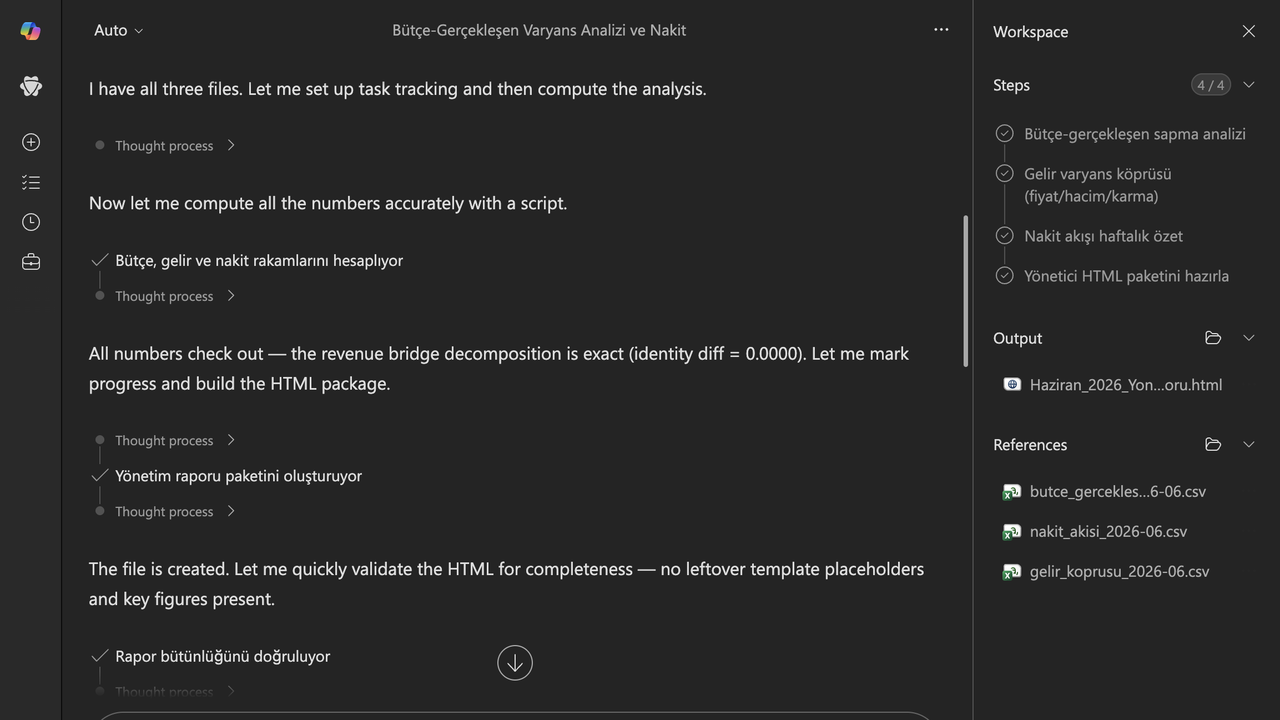Open the new chat plus icon
Viewport: 1280px width, 720px height.
(x=31, y=142)
